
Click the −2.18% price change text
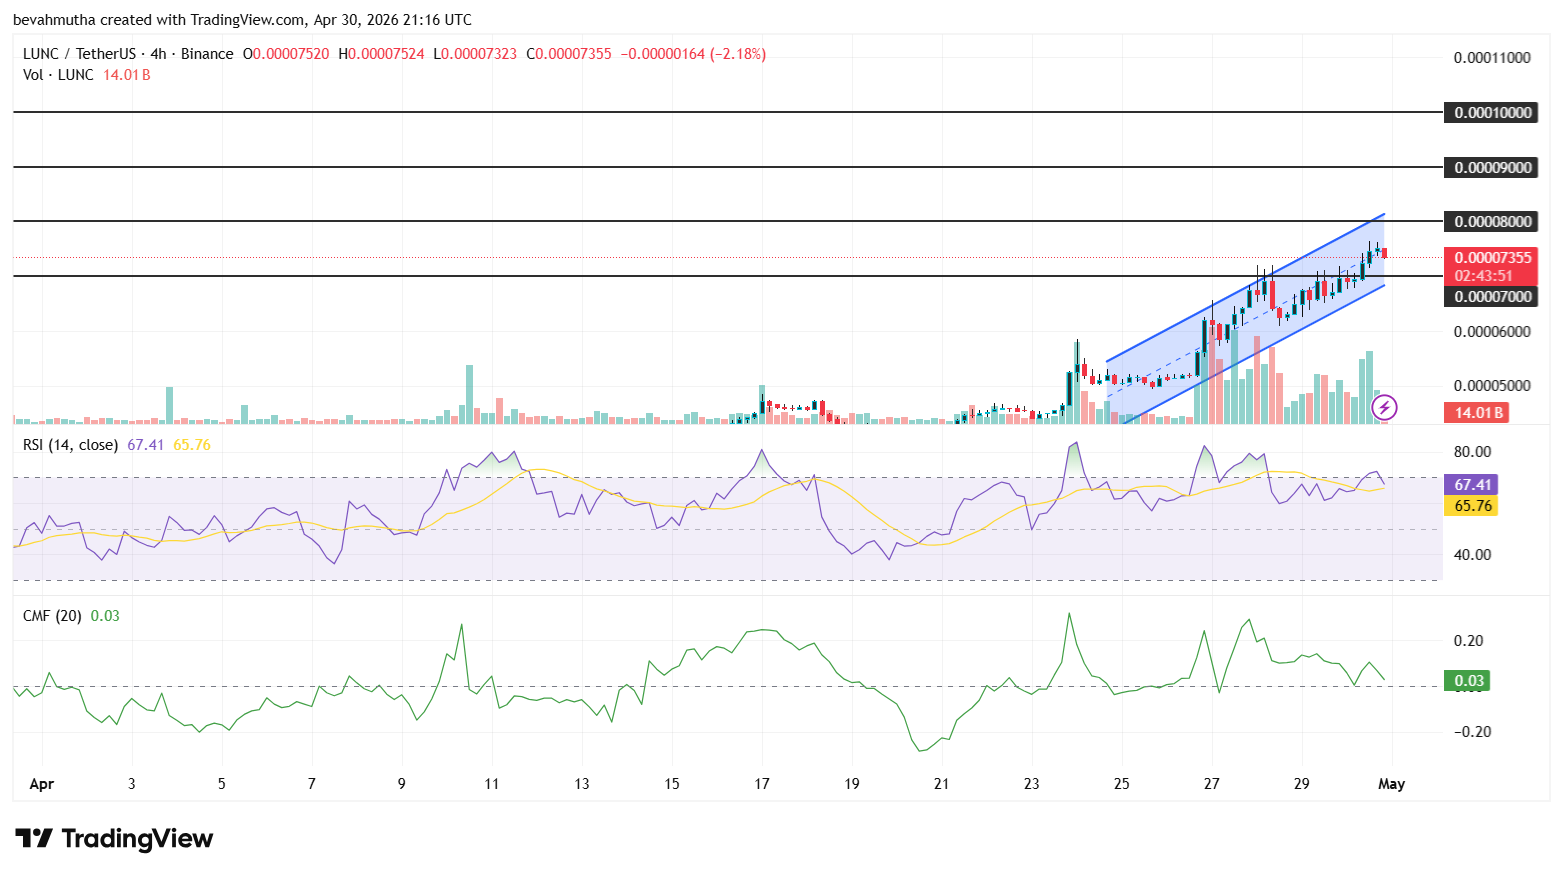click(738, 54)
